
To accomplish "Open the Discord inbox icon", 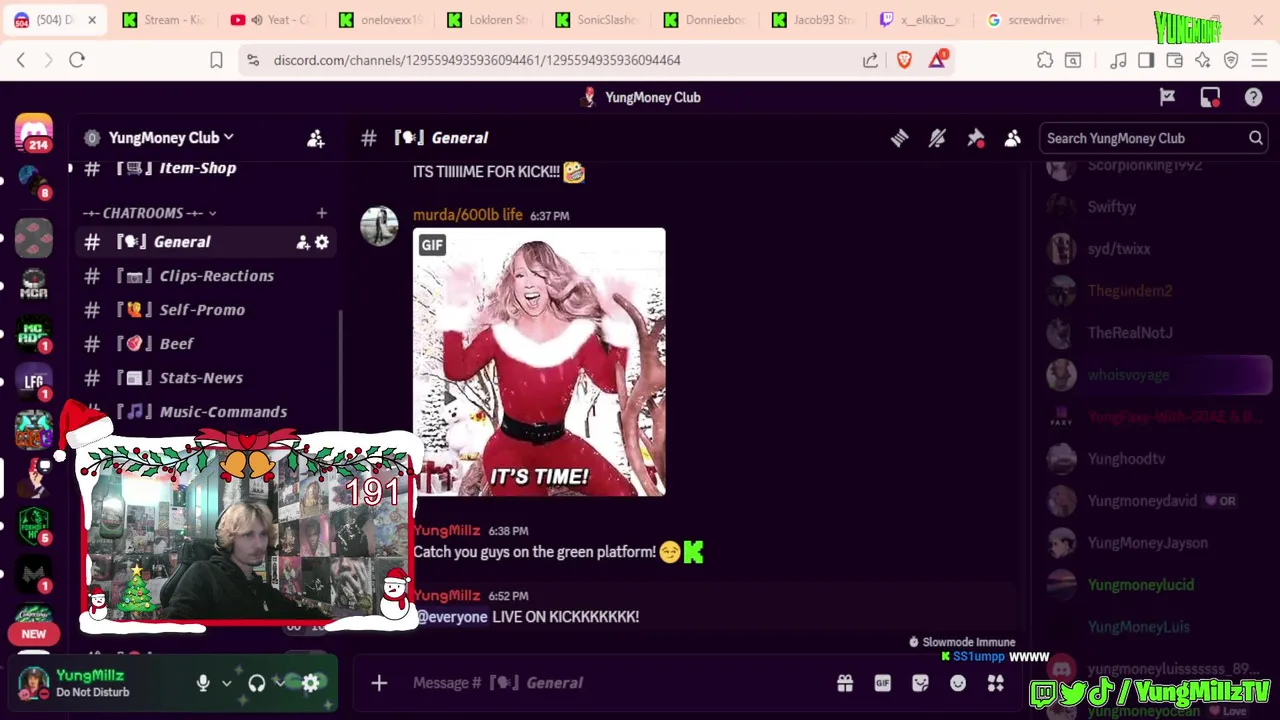I will coord(1210,97).
